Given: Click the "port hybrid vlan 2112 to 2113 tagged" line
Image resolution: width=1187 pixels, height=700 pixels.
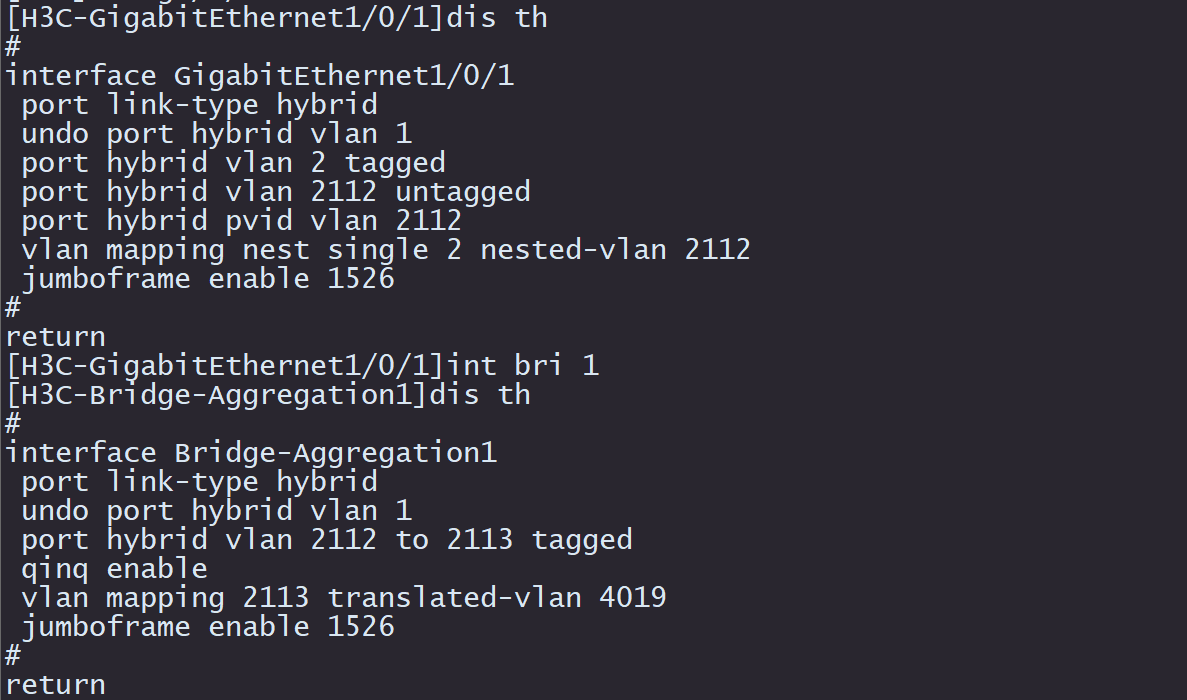Looking at the screenshot, I should click(327, 540).
